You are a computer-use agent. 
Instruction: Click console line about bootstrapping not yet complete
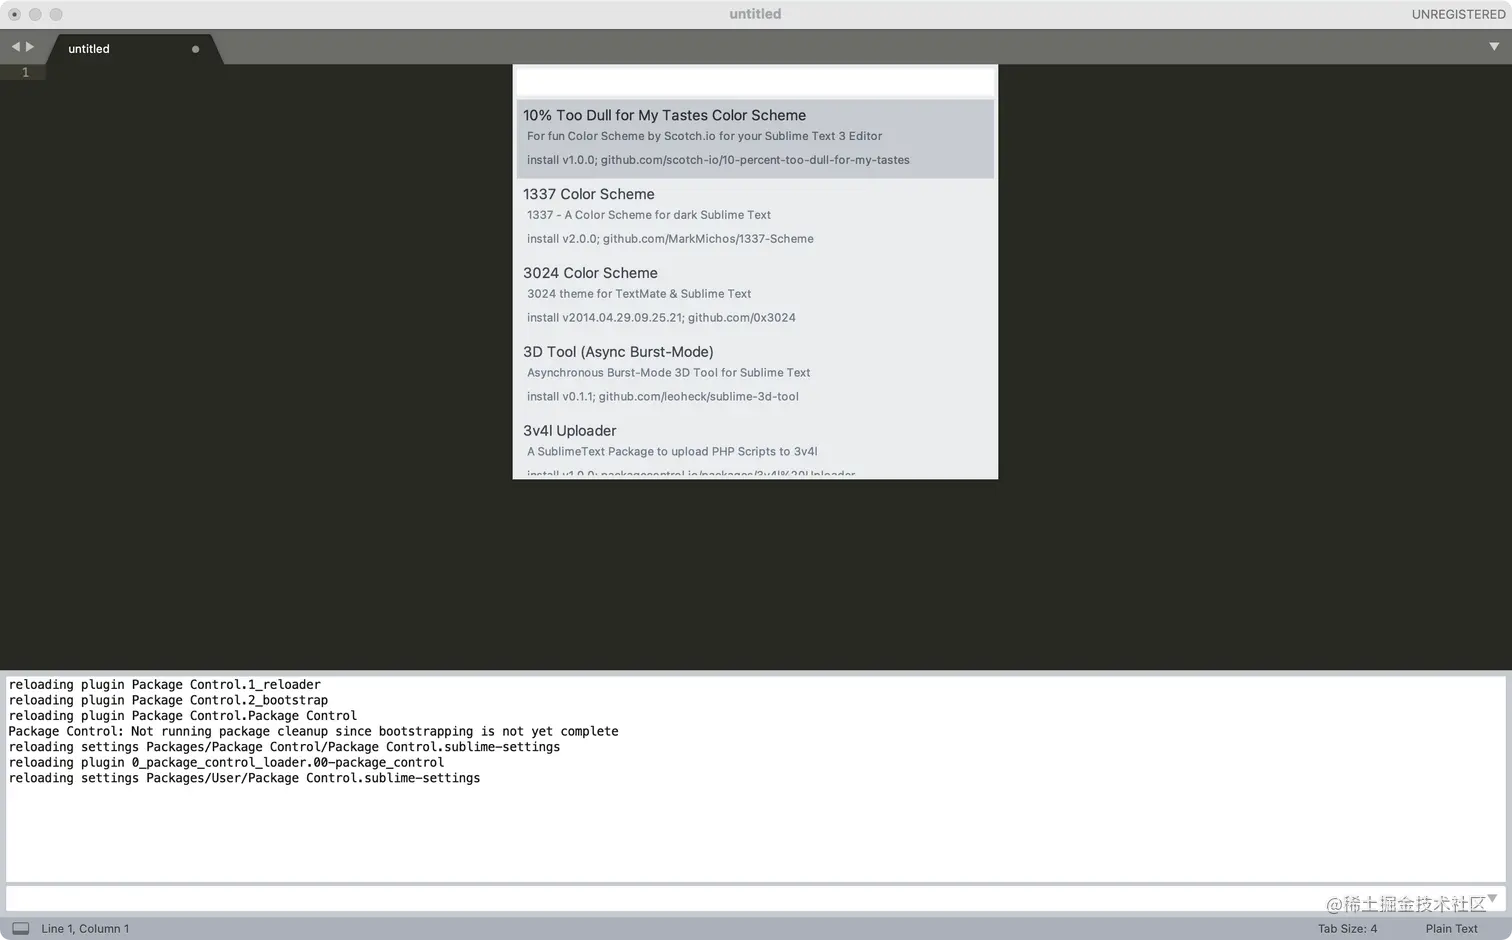(313, 731)
